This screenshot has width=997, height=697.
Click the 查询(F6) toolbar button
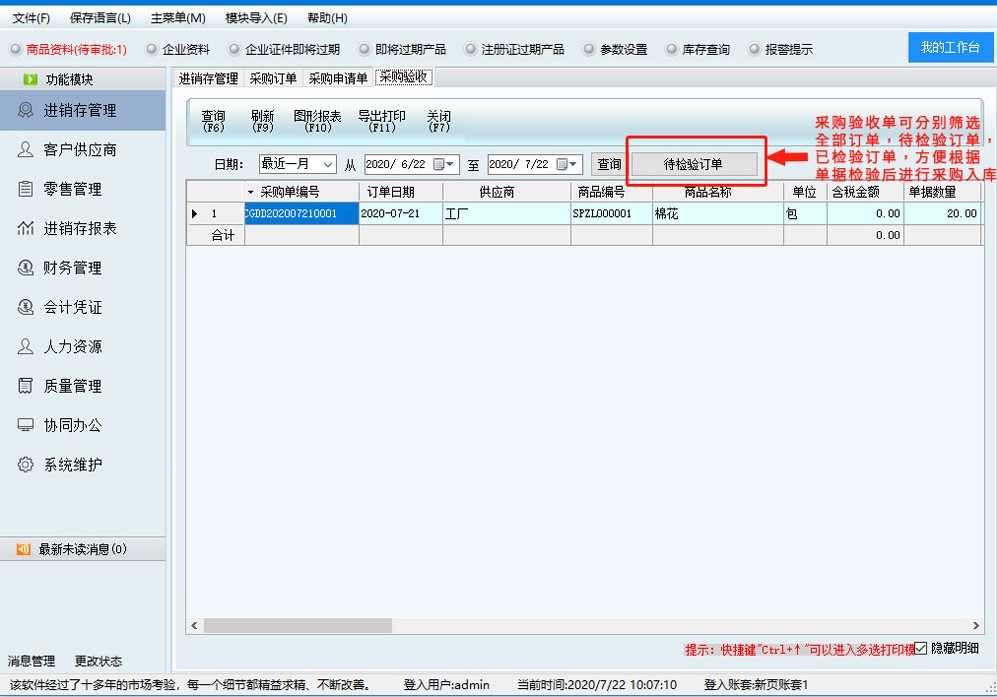click(213, 121)
